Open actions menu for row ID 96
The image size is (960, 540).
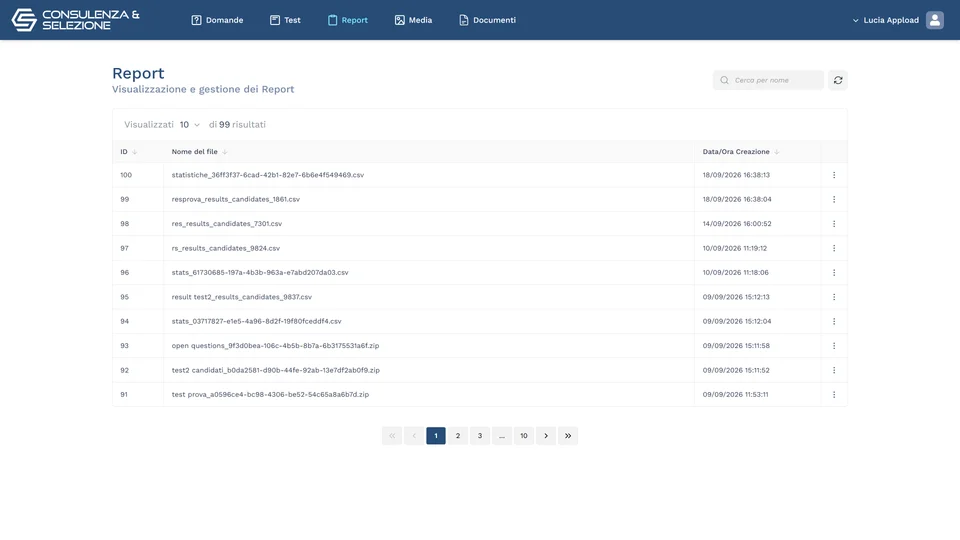coord(834,272)
